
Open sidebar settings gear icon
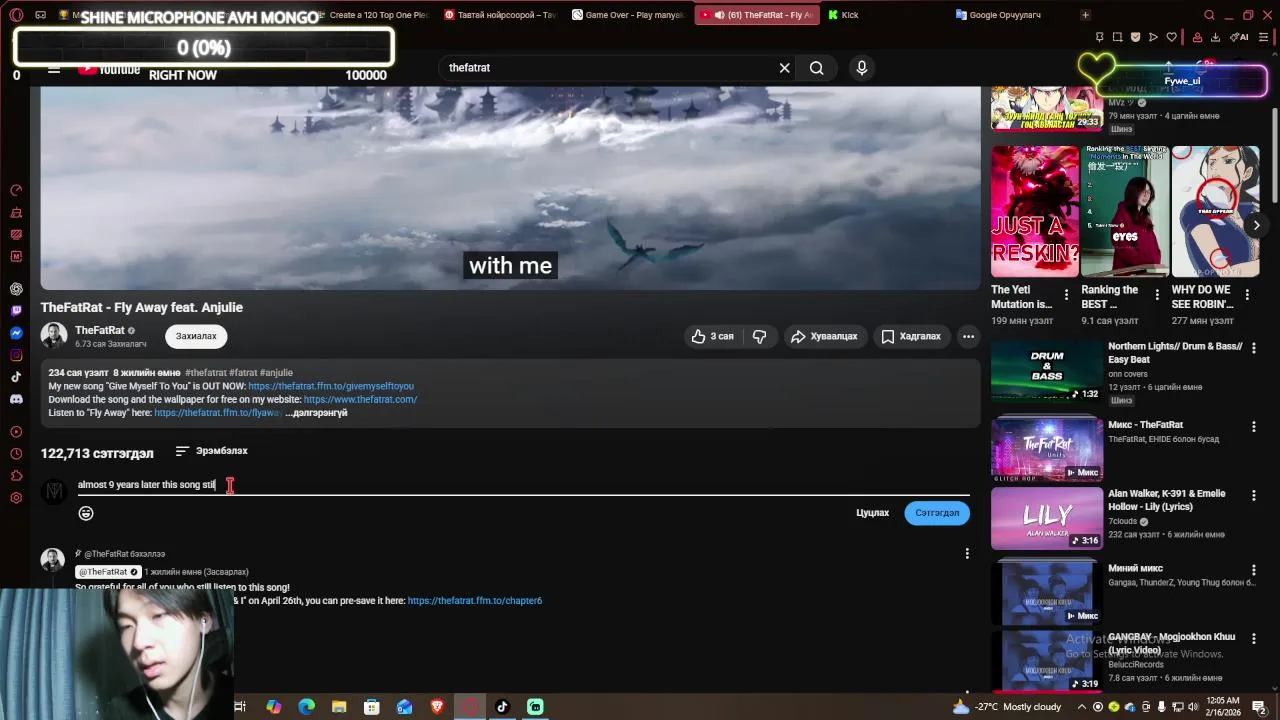16,498
